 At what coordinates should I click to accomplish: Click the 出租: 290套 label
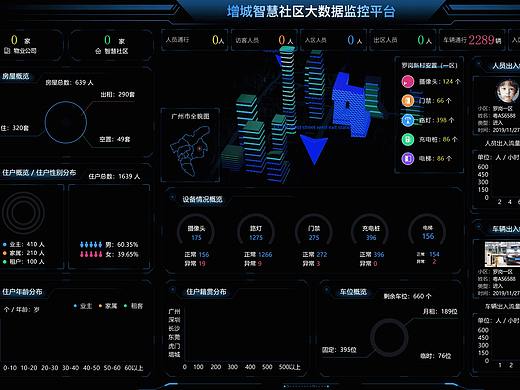click(118, 94)
